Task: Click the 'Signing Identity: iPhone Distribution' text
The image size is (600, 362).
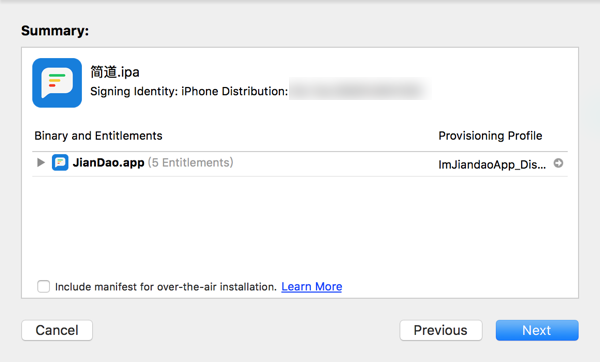Action: [x=189, y=91]
